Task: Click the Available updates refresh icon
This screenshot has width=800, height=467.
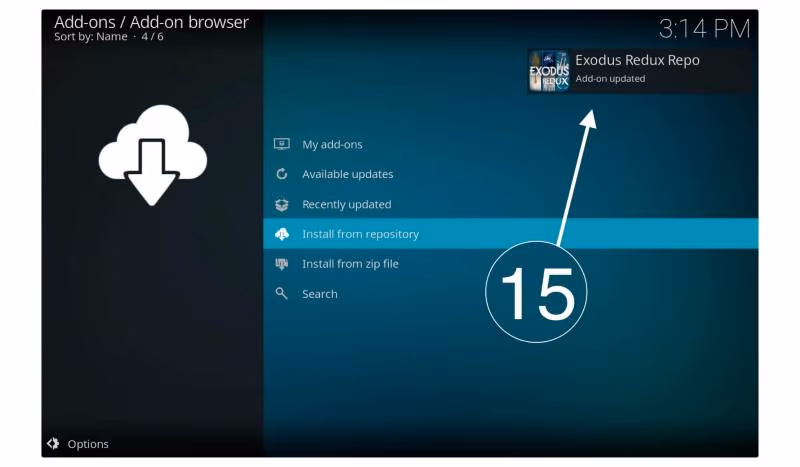Action: click(282, 174)
